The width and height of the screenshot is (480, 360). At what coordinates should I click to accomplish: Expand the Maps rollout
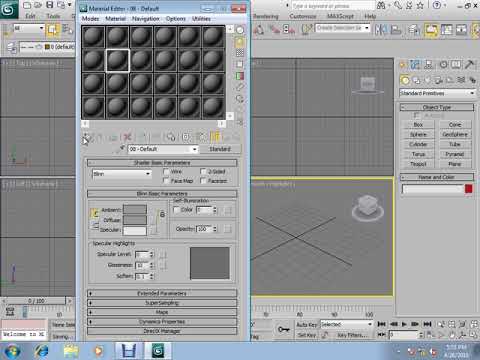(x=162, y=312)
